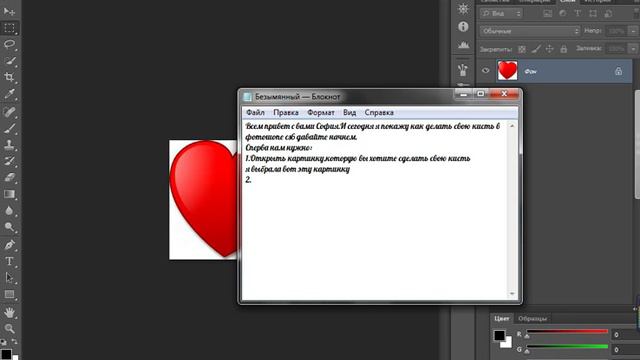Hide the Фон layer with eye icon
Image resolution: width=640 pixels, height=360 pixels.
tap(485, 71)
